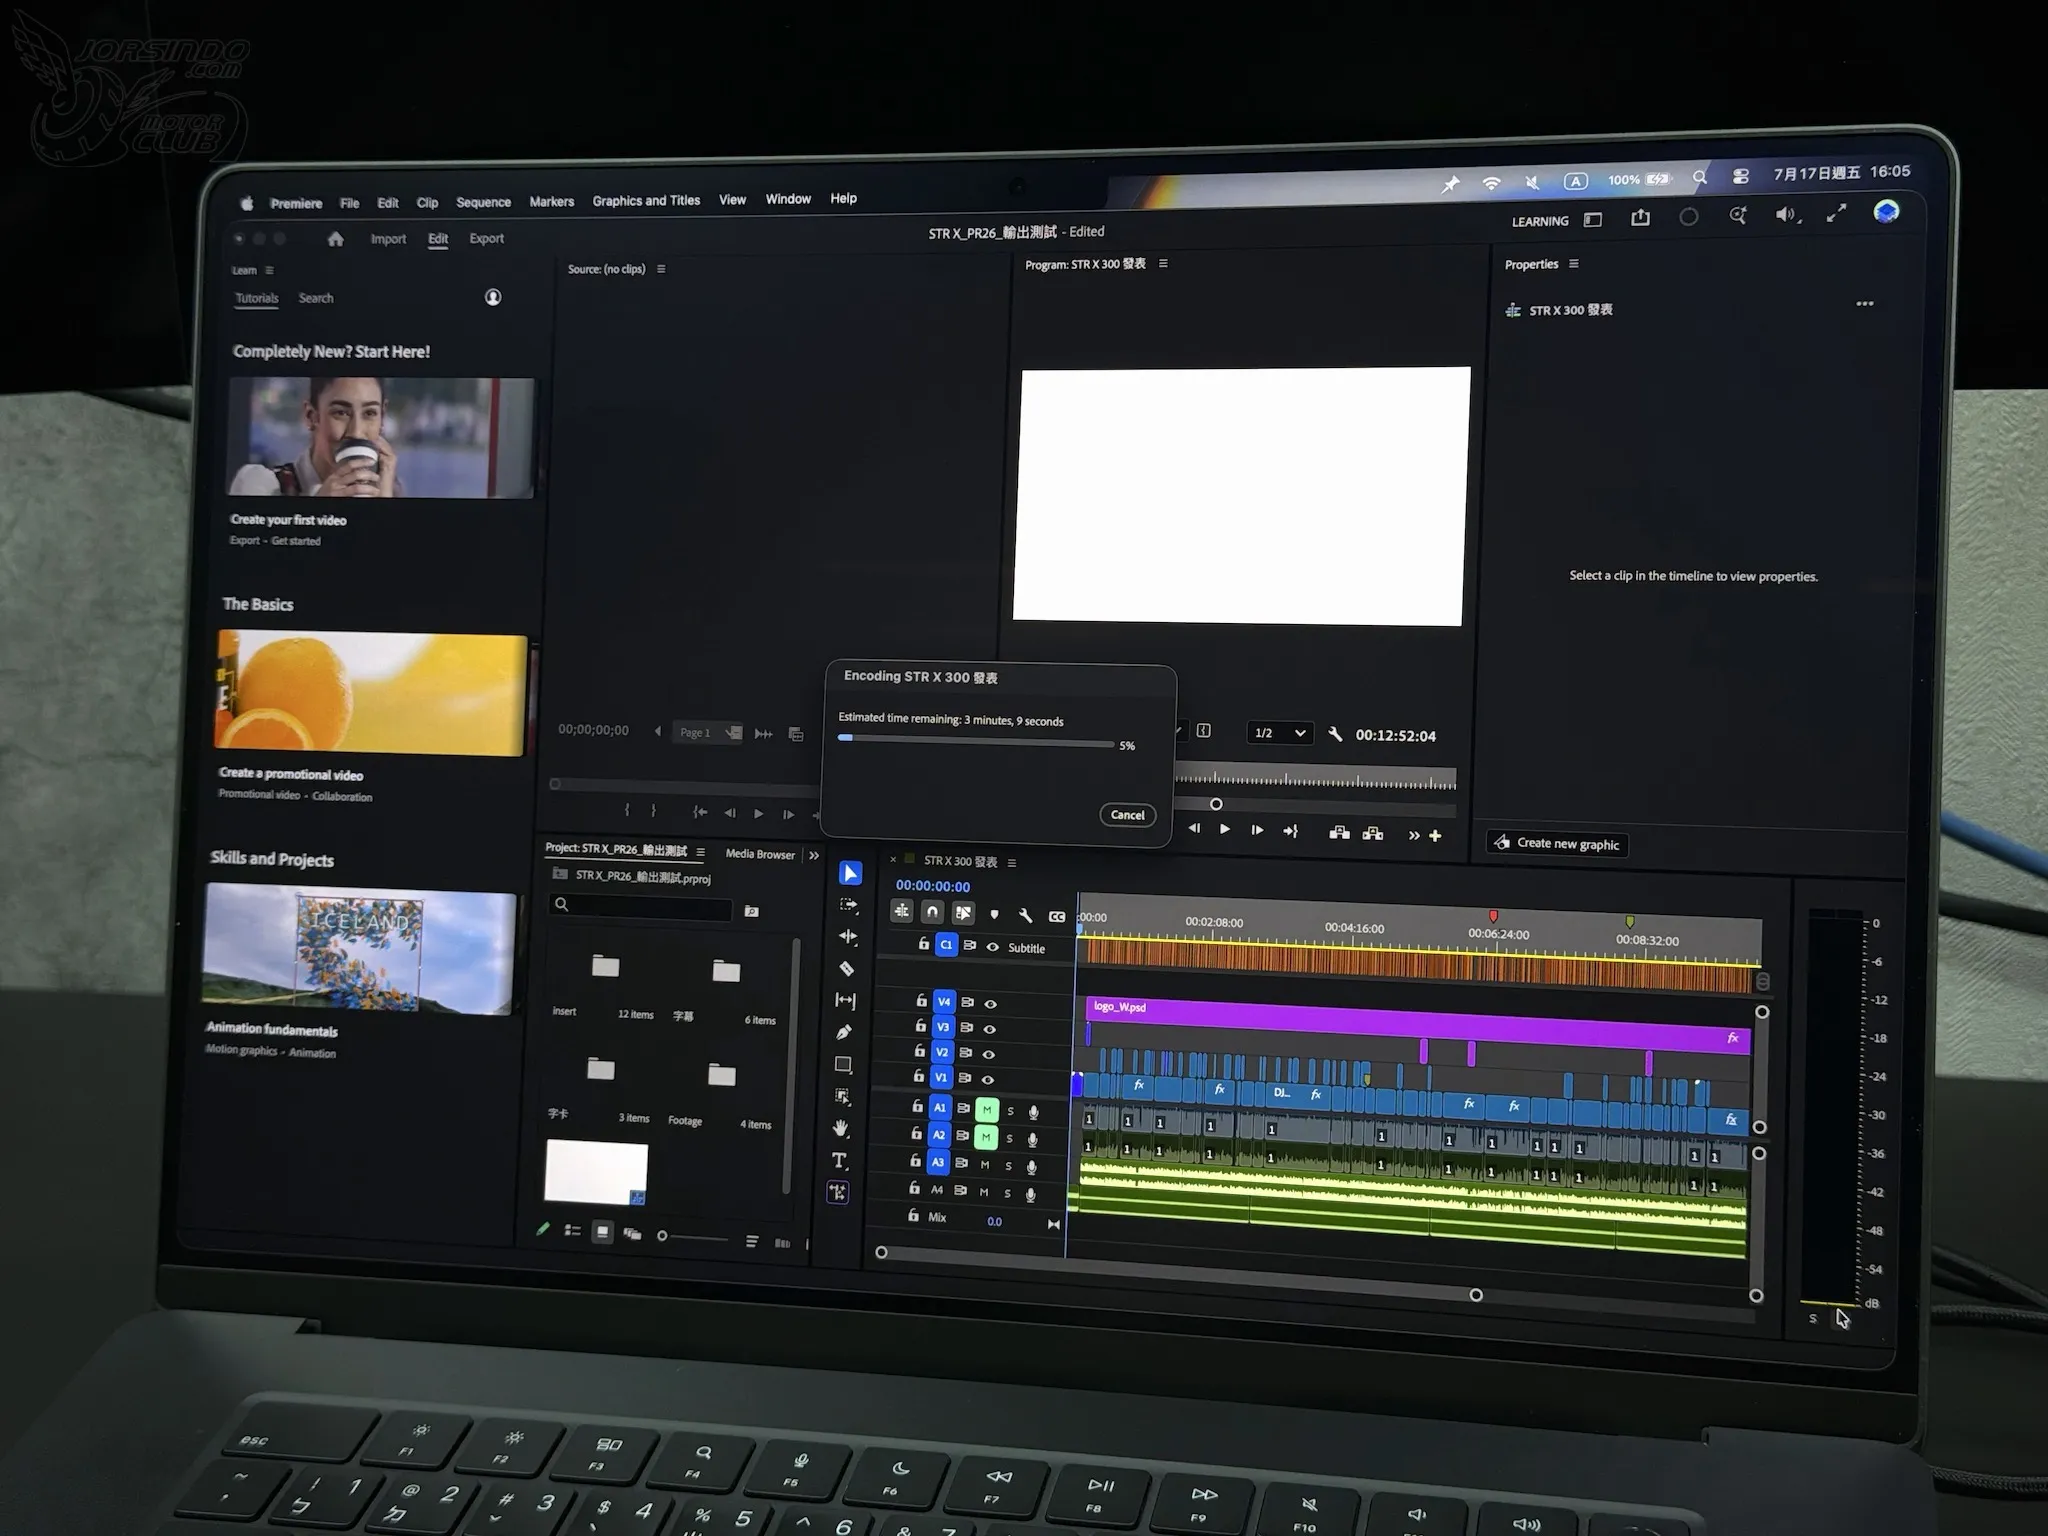Image resolution: width=2048 pixels, height=1536 pixels.
Task: Switch to the Import tab
Action: (388, 239)
